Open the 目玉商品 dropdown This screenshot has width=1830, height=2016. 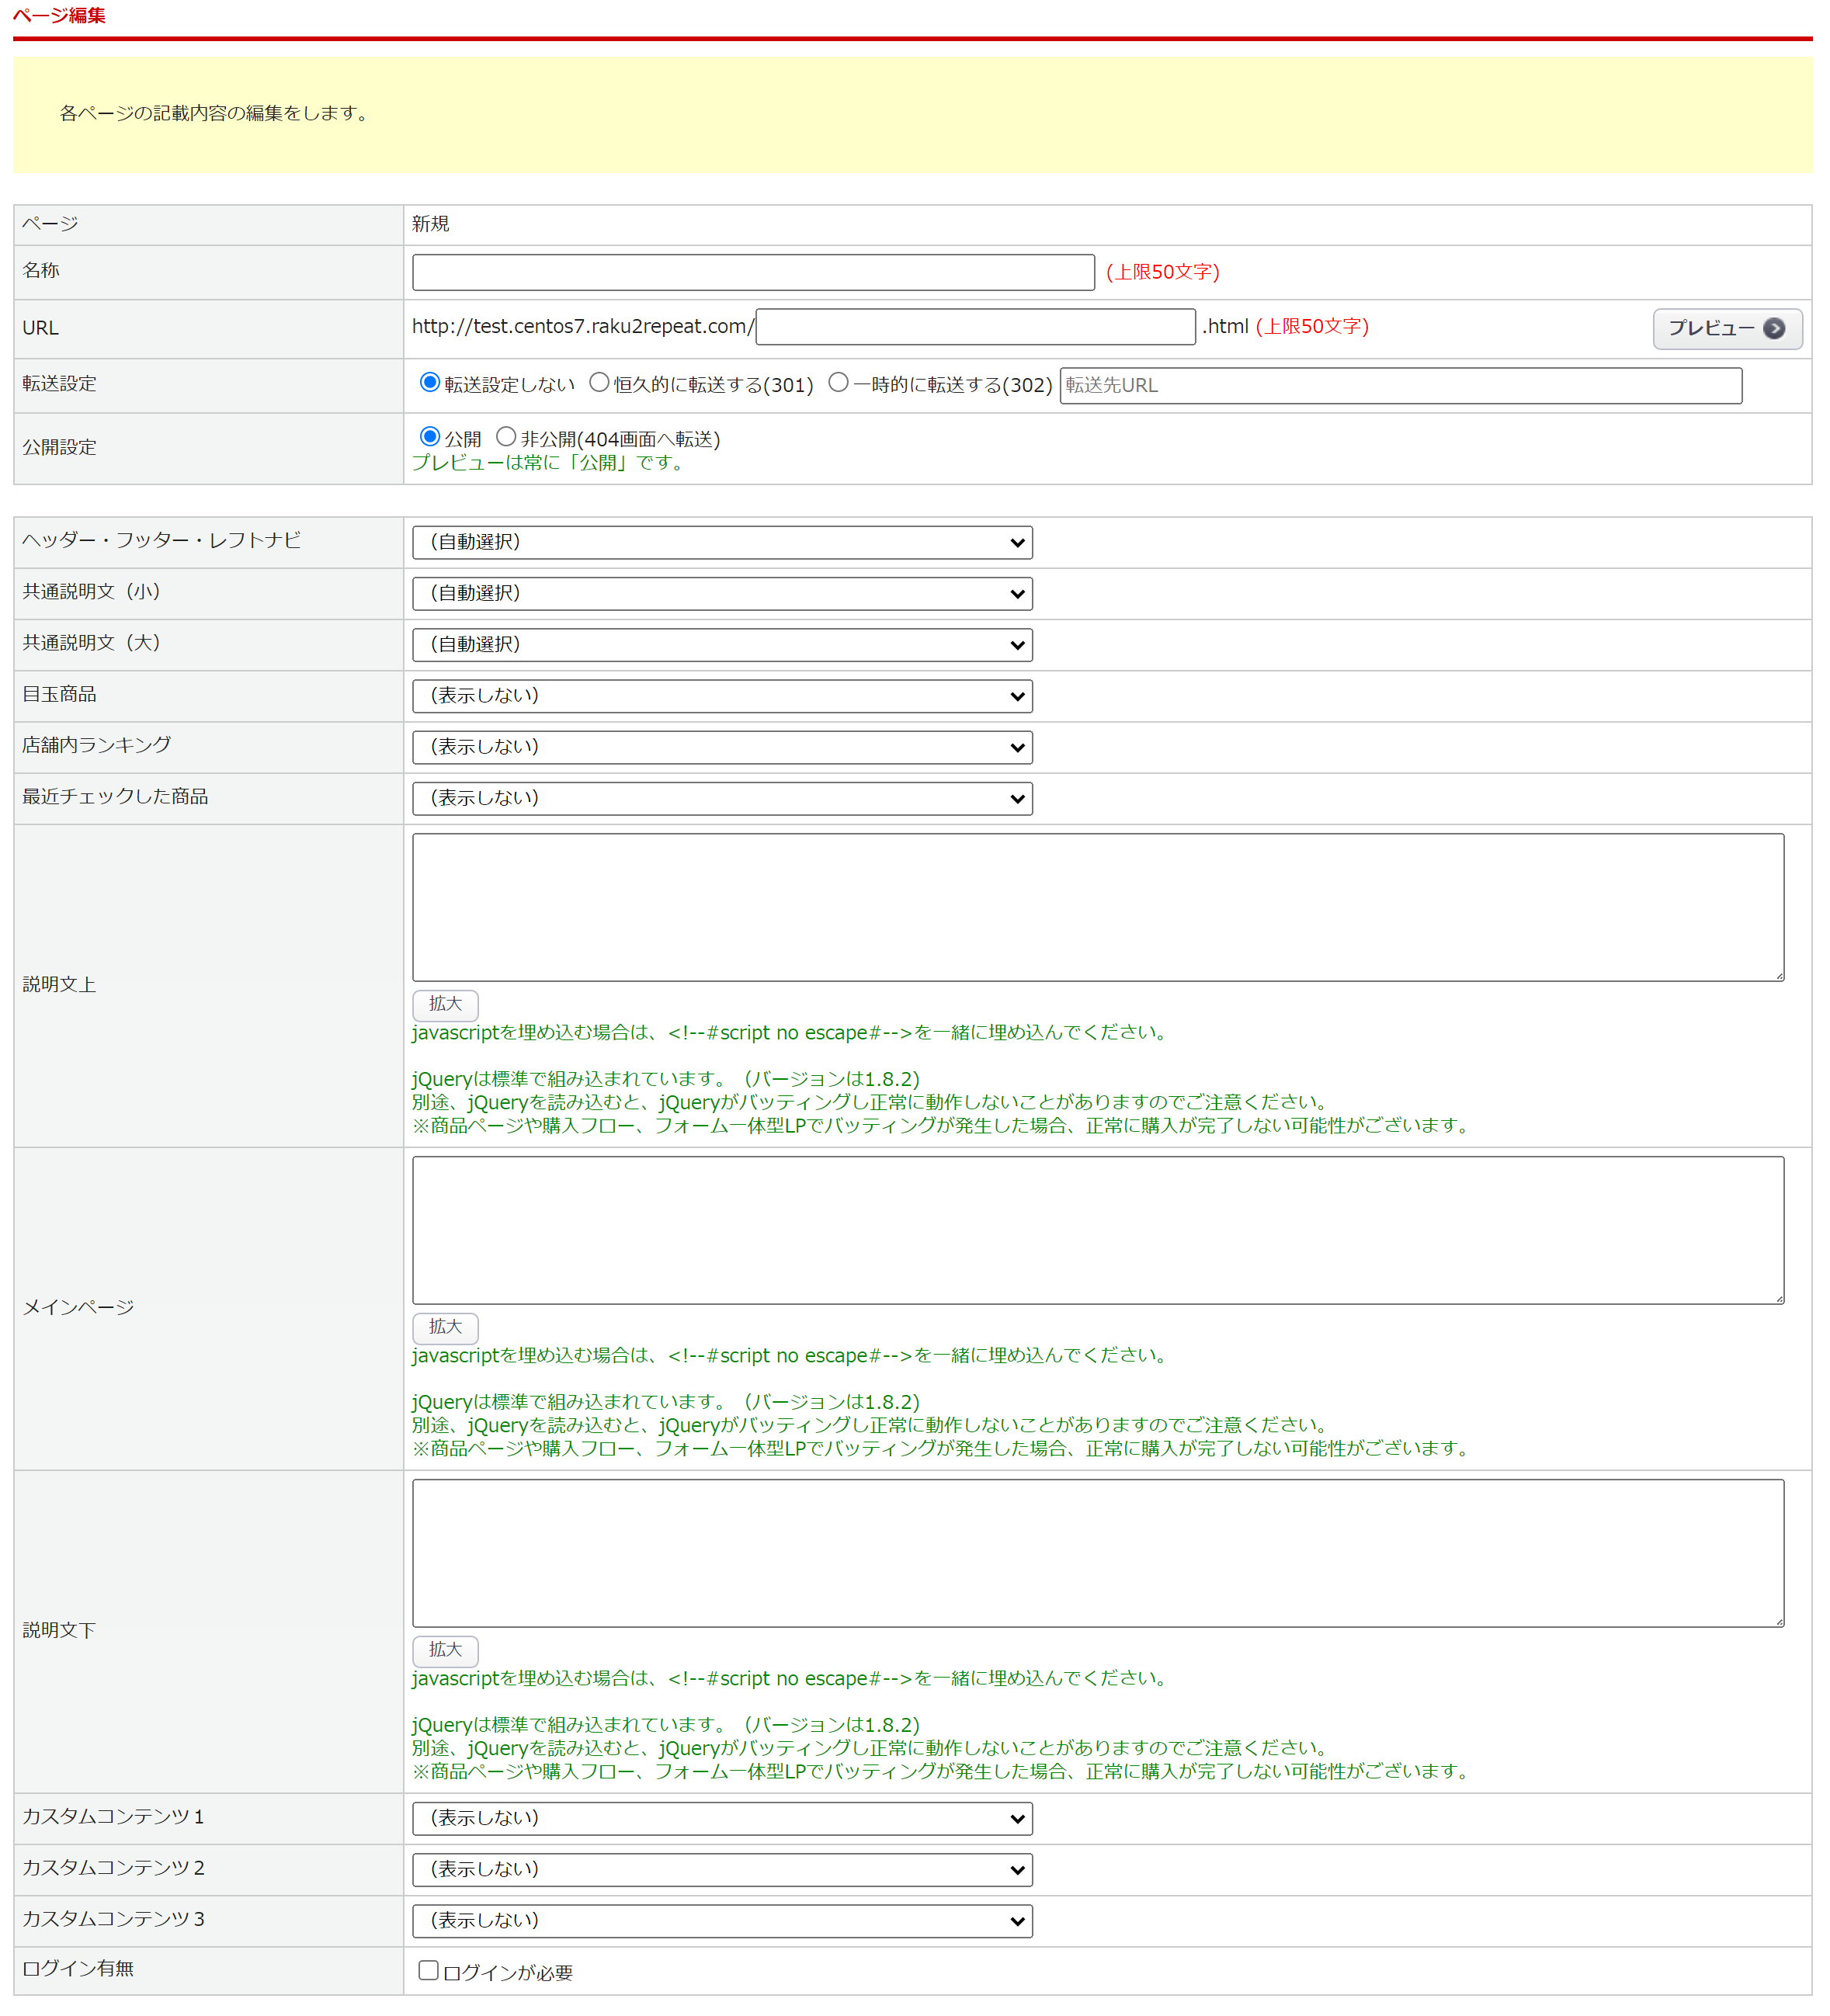click(722, 696)
